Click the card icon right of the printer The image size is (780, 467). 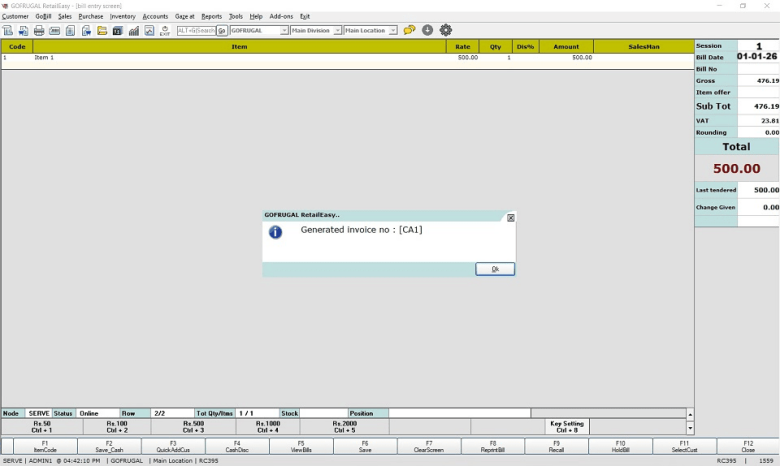(x=55, y=31)
